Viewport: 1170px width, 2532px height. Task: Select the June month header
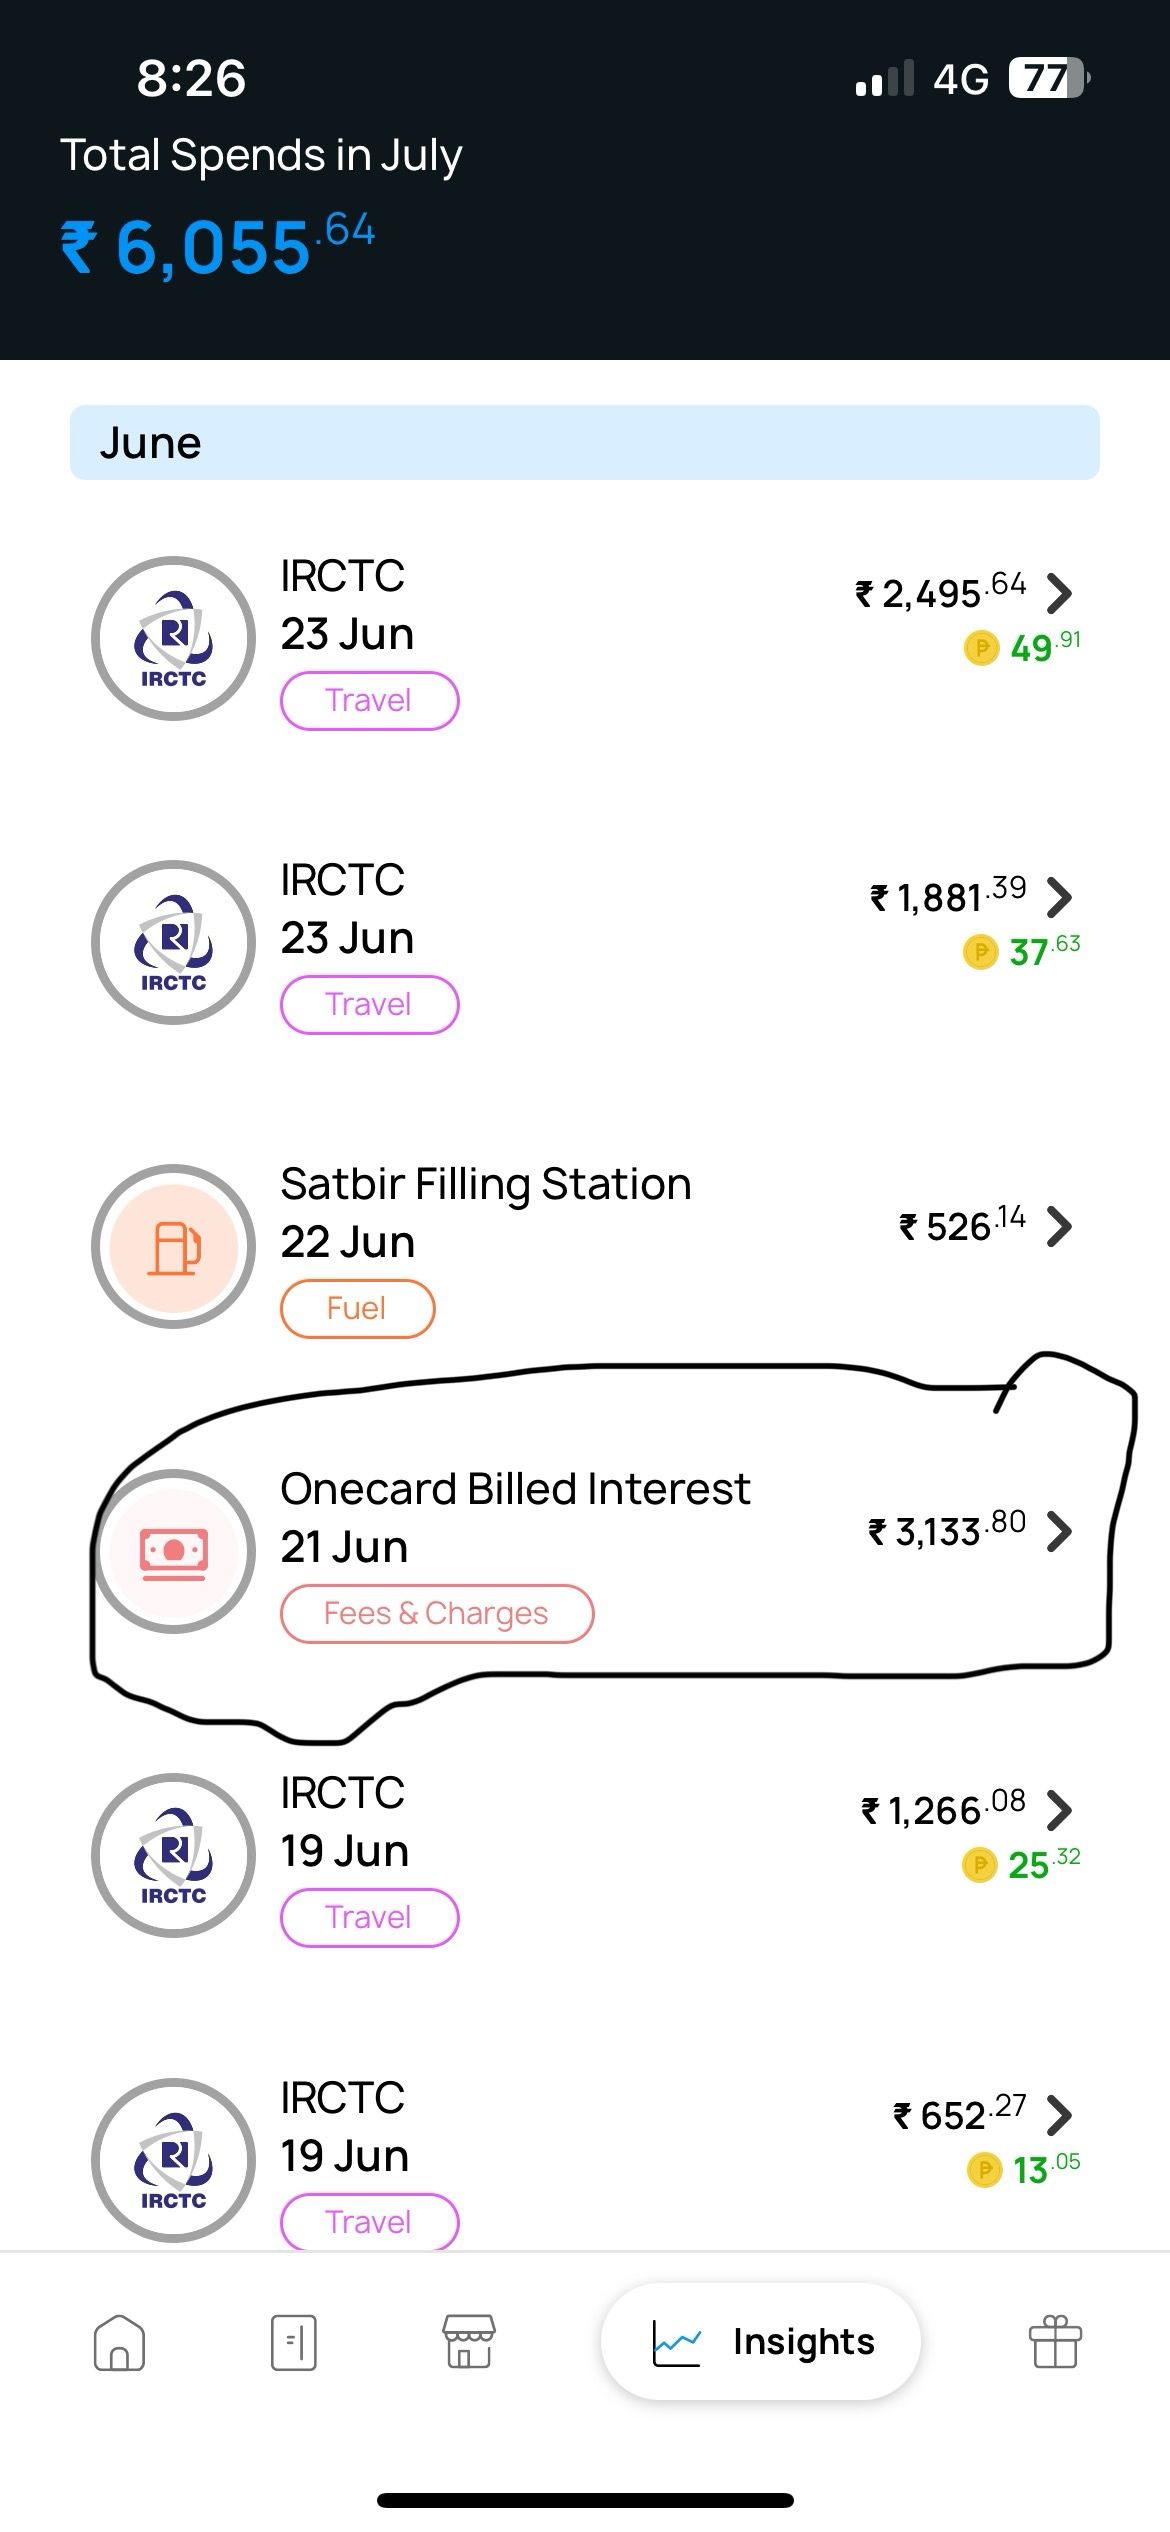pyautogui.click(x=585, y=442)
